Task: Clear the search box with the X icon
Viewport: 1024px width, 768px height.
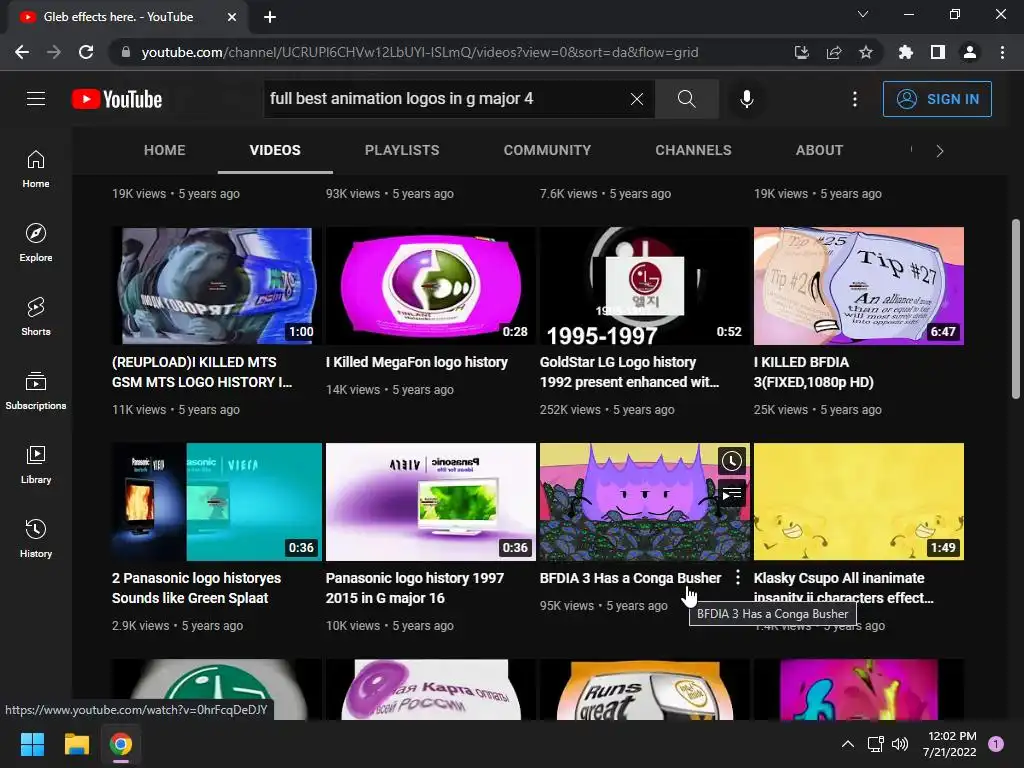Action: pos(637,99)
